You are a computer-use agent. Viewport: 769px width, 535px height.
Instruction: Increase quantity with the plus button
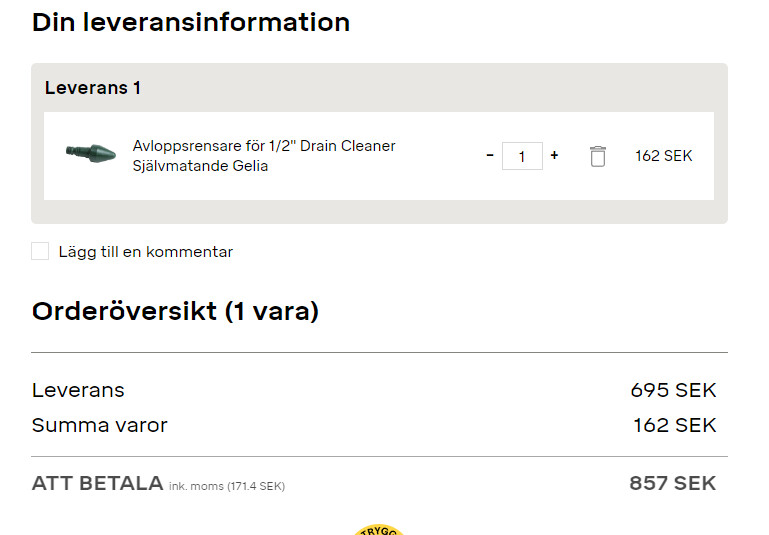click(x=554, y=156)
